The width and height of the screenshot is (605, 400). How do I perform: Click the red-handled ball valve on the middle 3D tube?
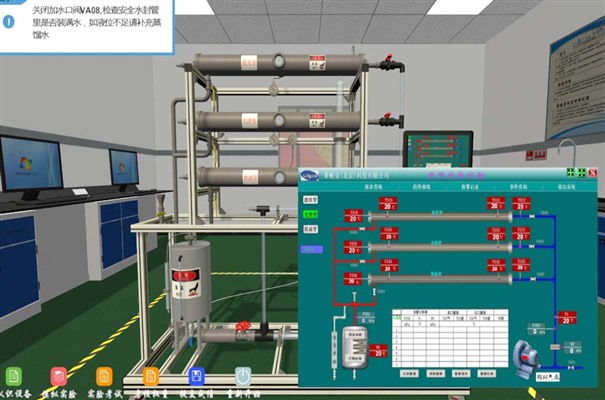(390, 120)
